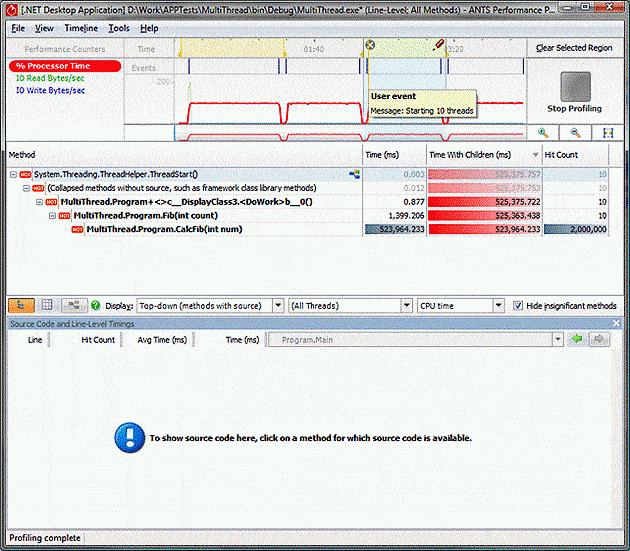Viewport: 630px width, 551px height.
Task: Click the 1,399.206 time value
Action: (406, 216)
